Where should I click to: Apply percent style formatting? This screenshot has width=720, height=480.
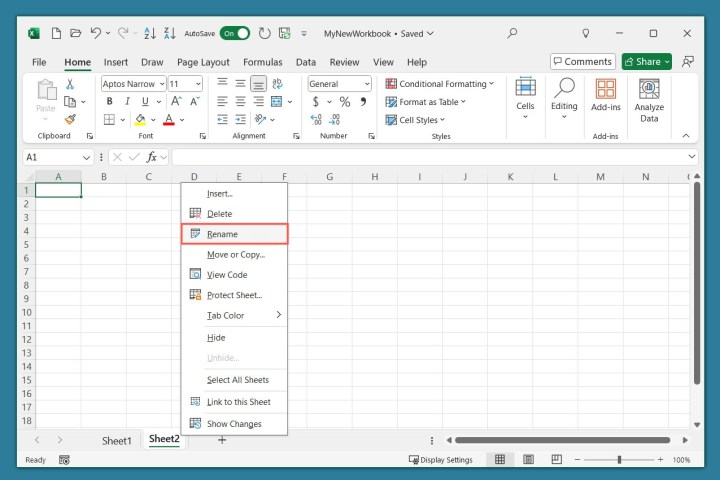[x=344, y=102]
